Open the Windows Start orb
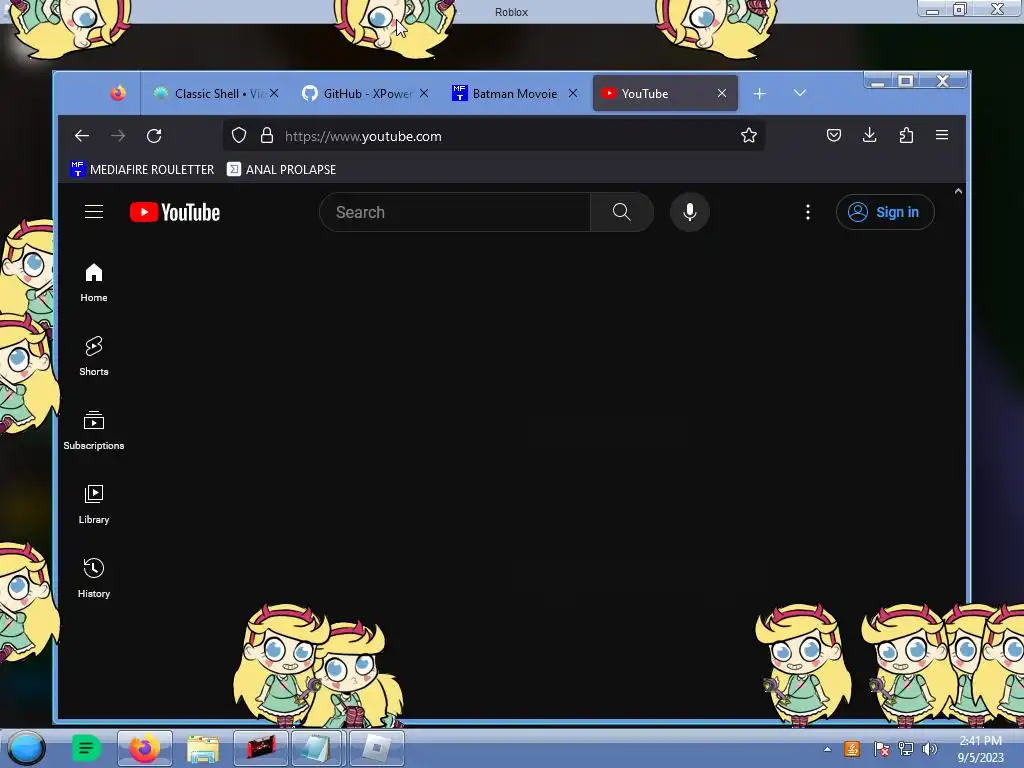This screenshot has width=1024, height=768. [27, 748]
